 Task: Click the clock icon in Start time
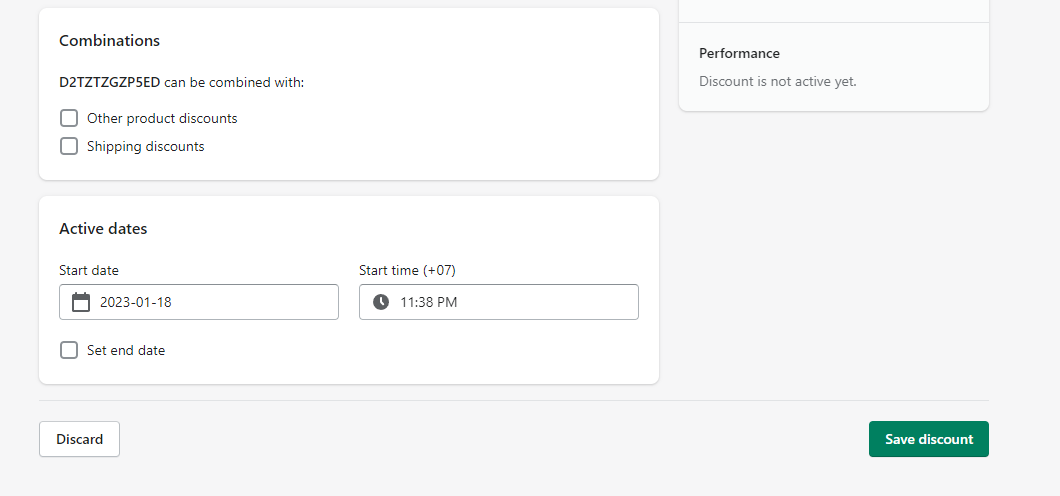coord(381,302)
